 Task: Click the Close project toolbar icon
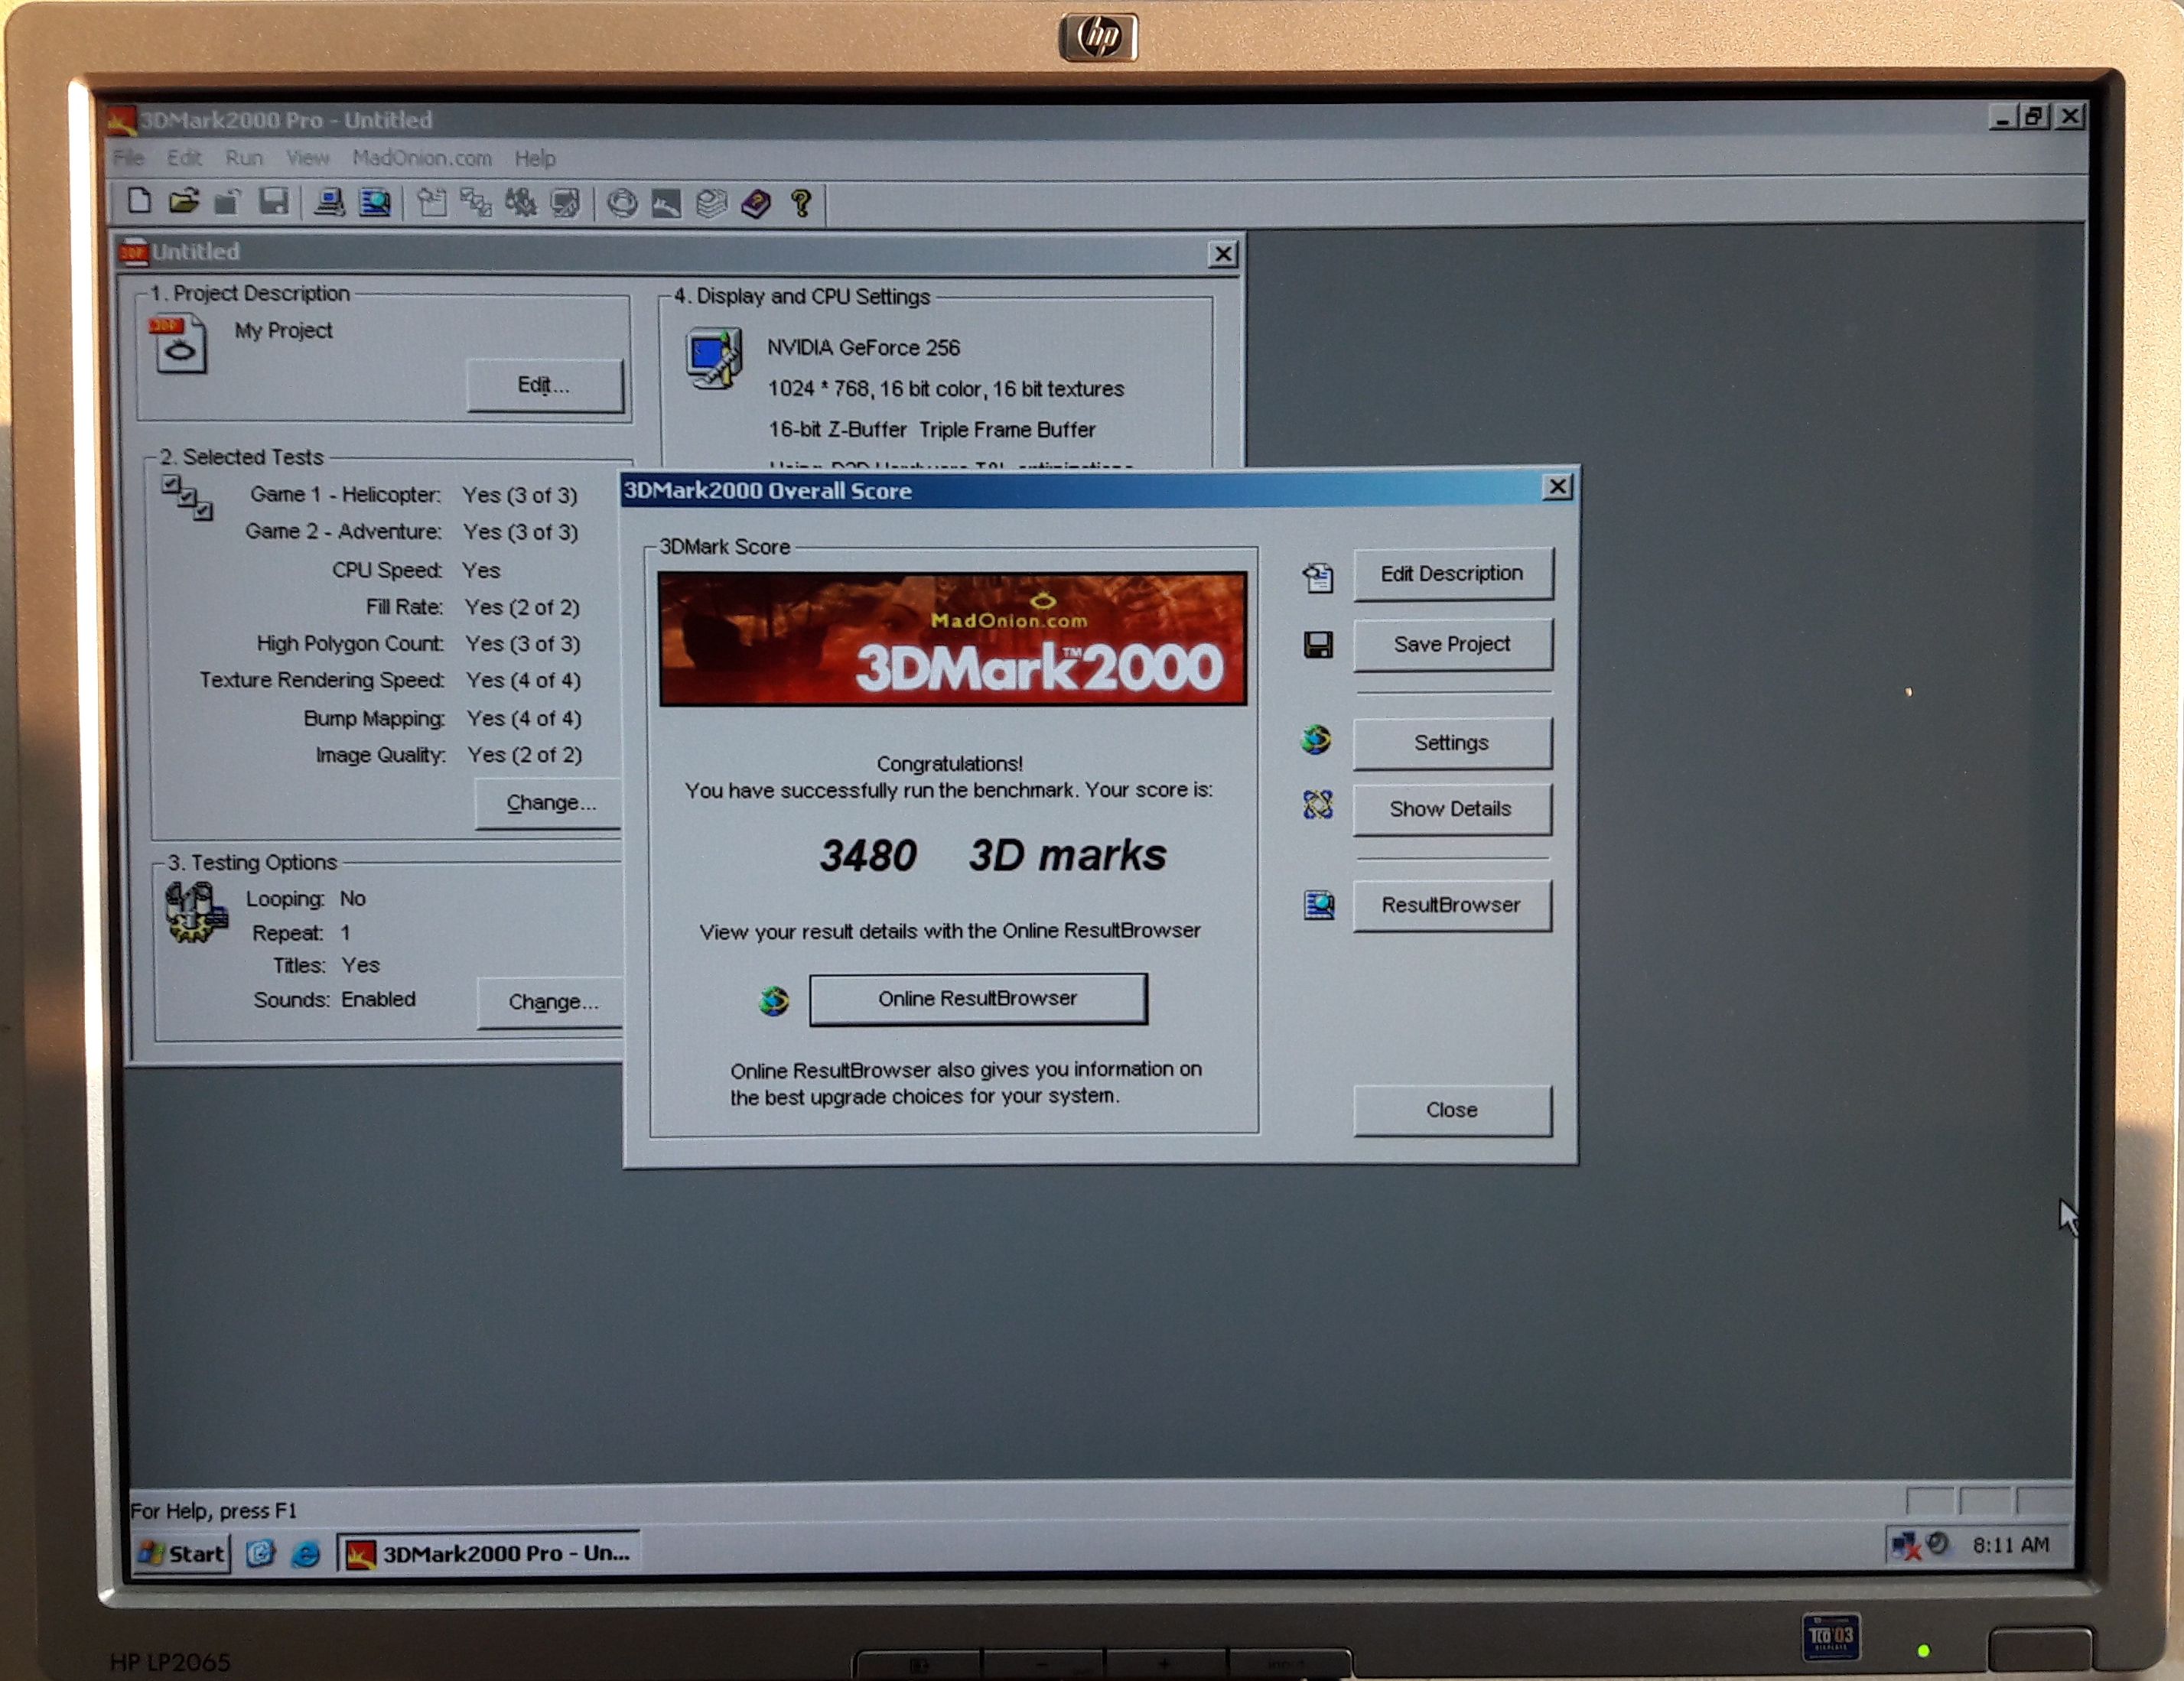point(228,202)
